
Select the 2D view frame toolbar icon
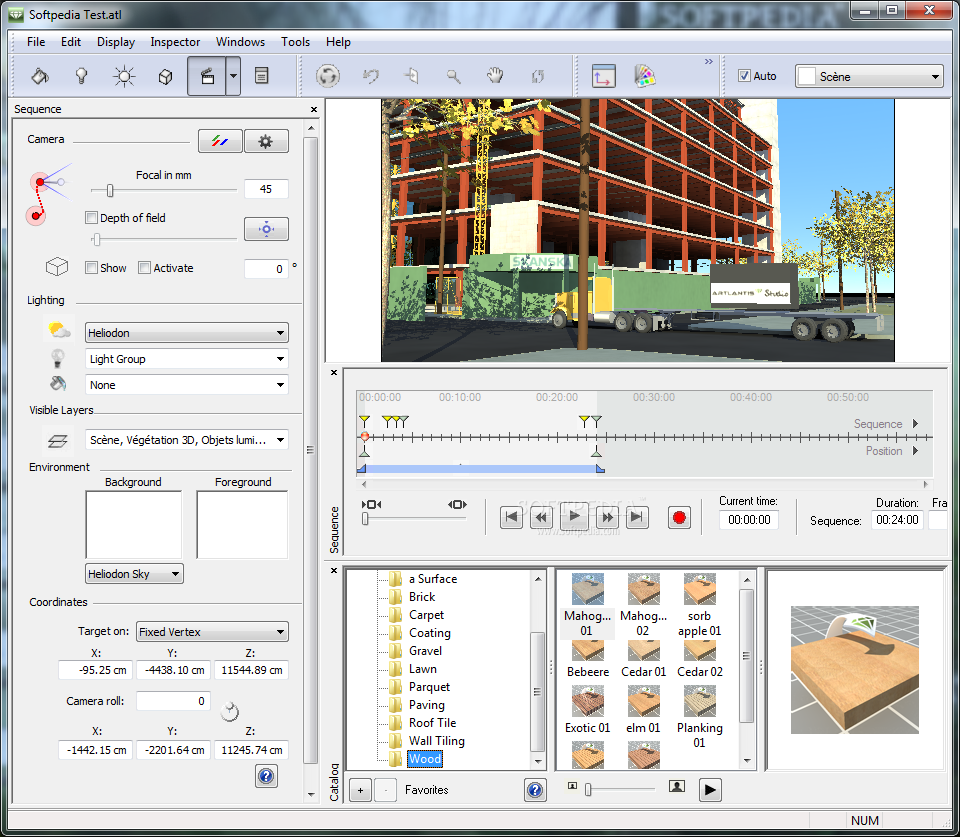tap(603, 75)
